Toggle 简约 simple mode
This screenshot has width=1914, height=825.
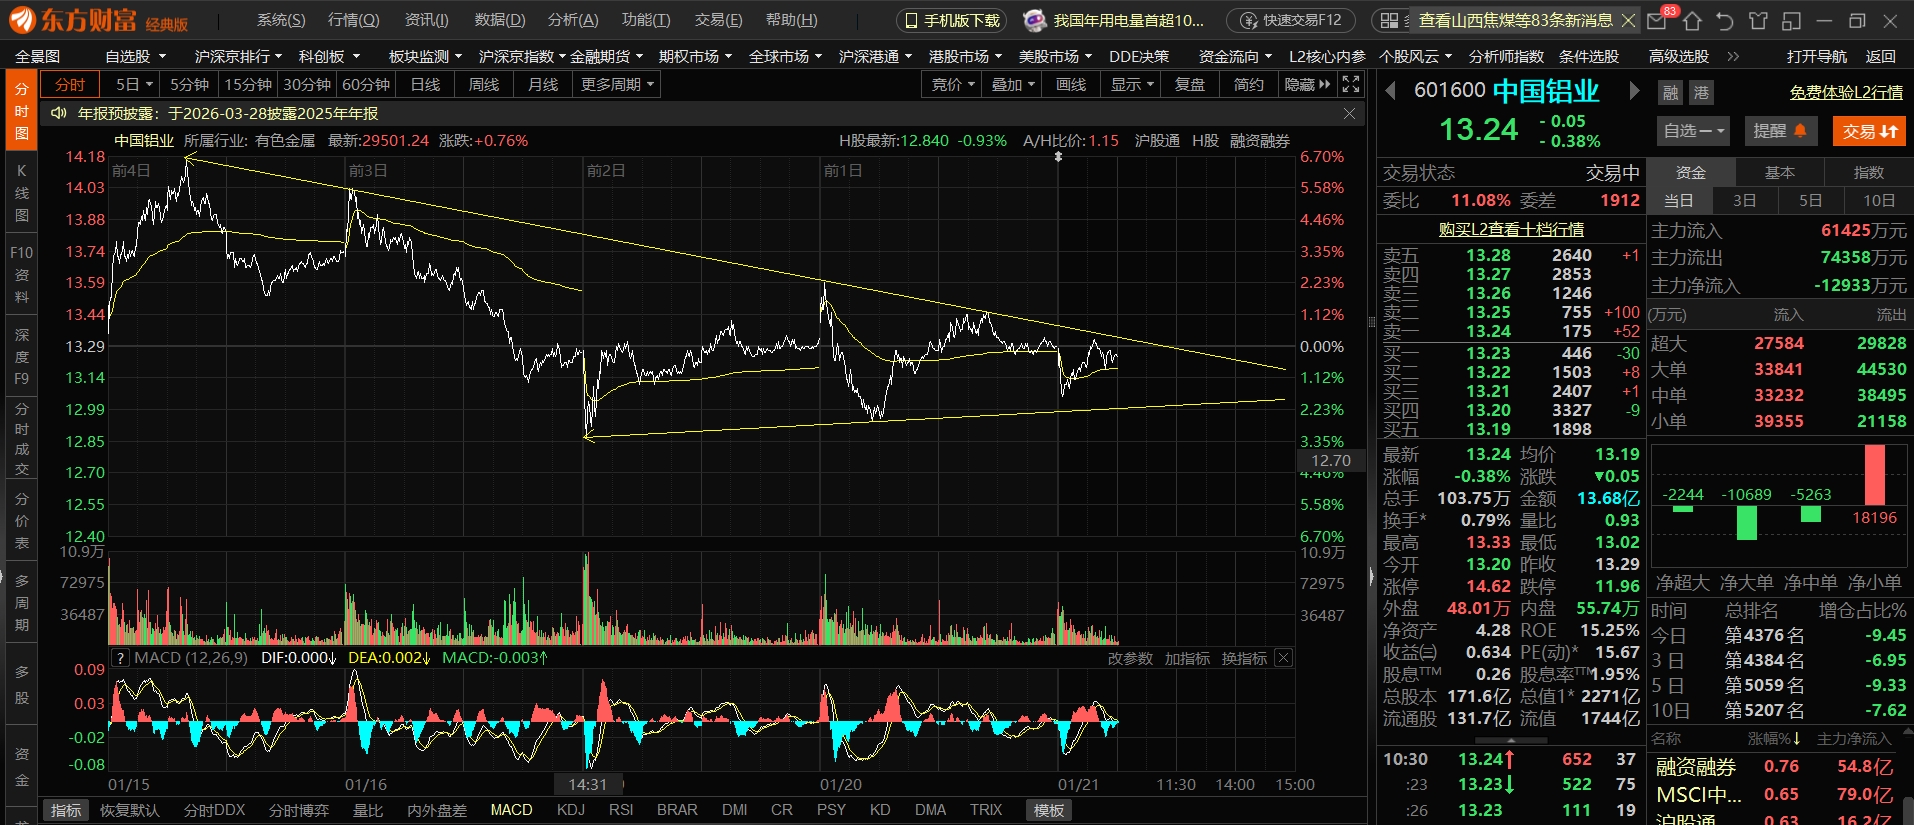coord(1249,85)
